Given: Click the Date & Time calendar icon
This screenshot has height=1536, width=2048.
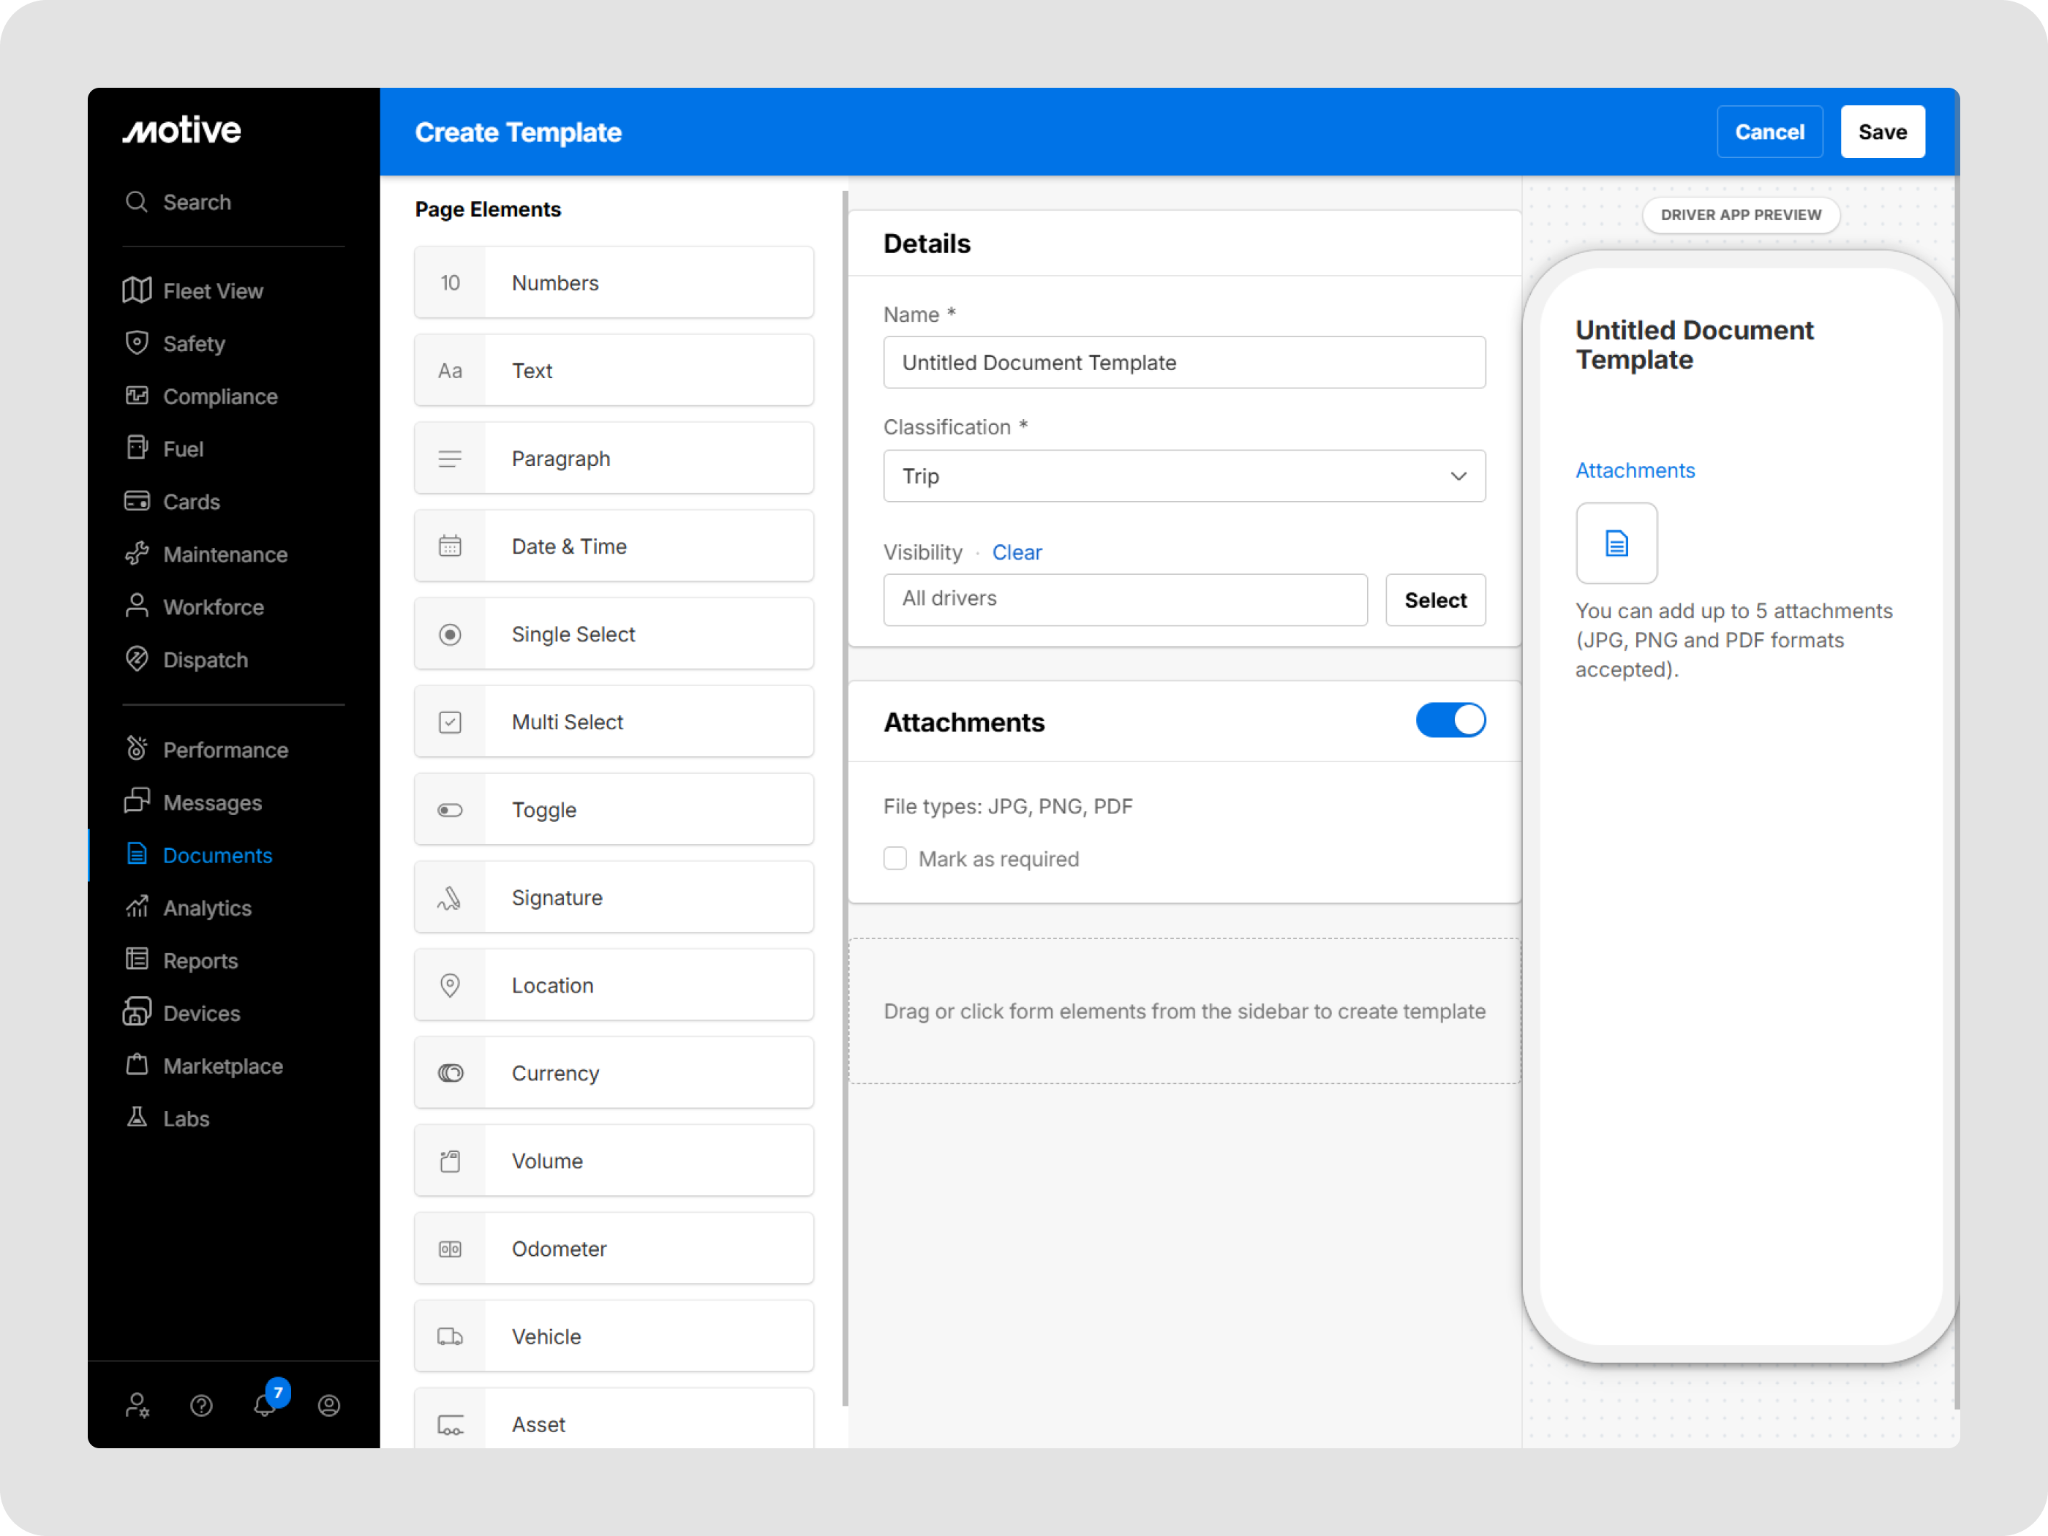Looking at the screenshot, I should [450, 546].
